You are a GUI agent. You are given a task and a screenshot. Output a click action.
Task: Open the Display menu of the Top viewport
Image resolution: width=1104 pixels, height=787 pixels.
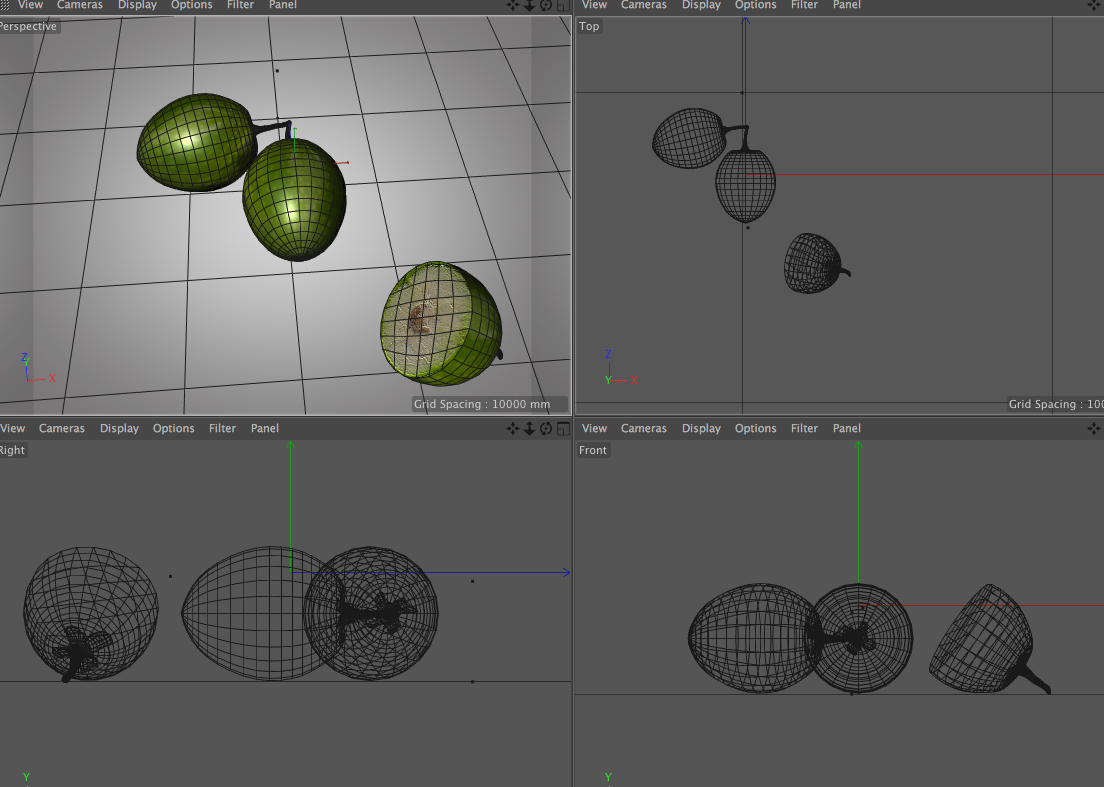click(701, 5)
